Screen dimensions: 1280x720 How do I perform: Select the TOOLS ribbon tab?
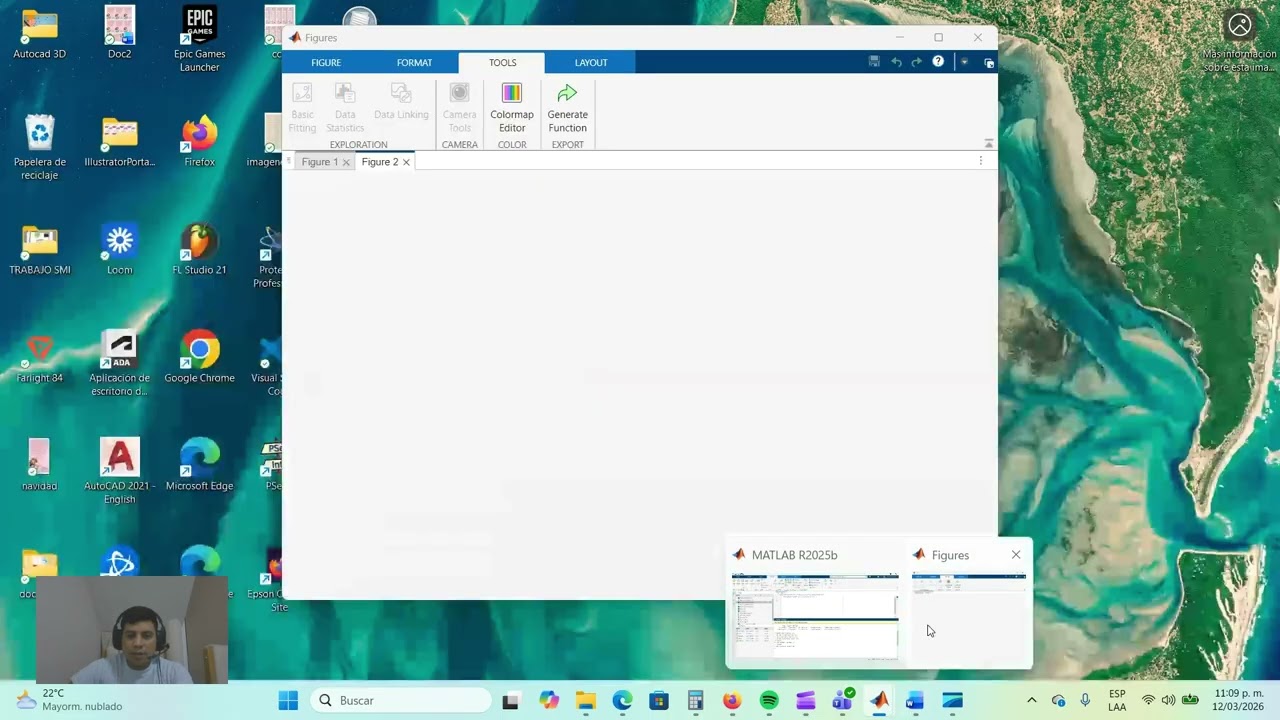tap(502, 62)
